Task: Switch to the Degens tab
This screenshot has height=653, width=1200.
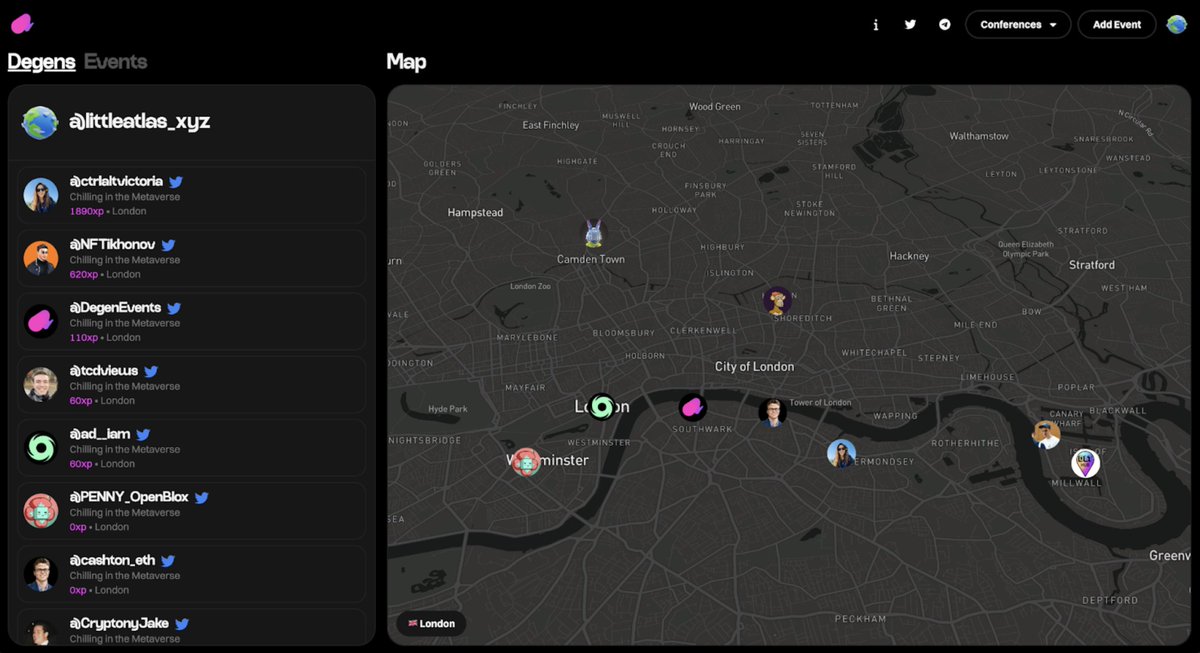Action: click(x=41, y=62)
